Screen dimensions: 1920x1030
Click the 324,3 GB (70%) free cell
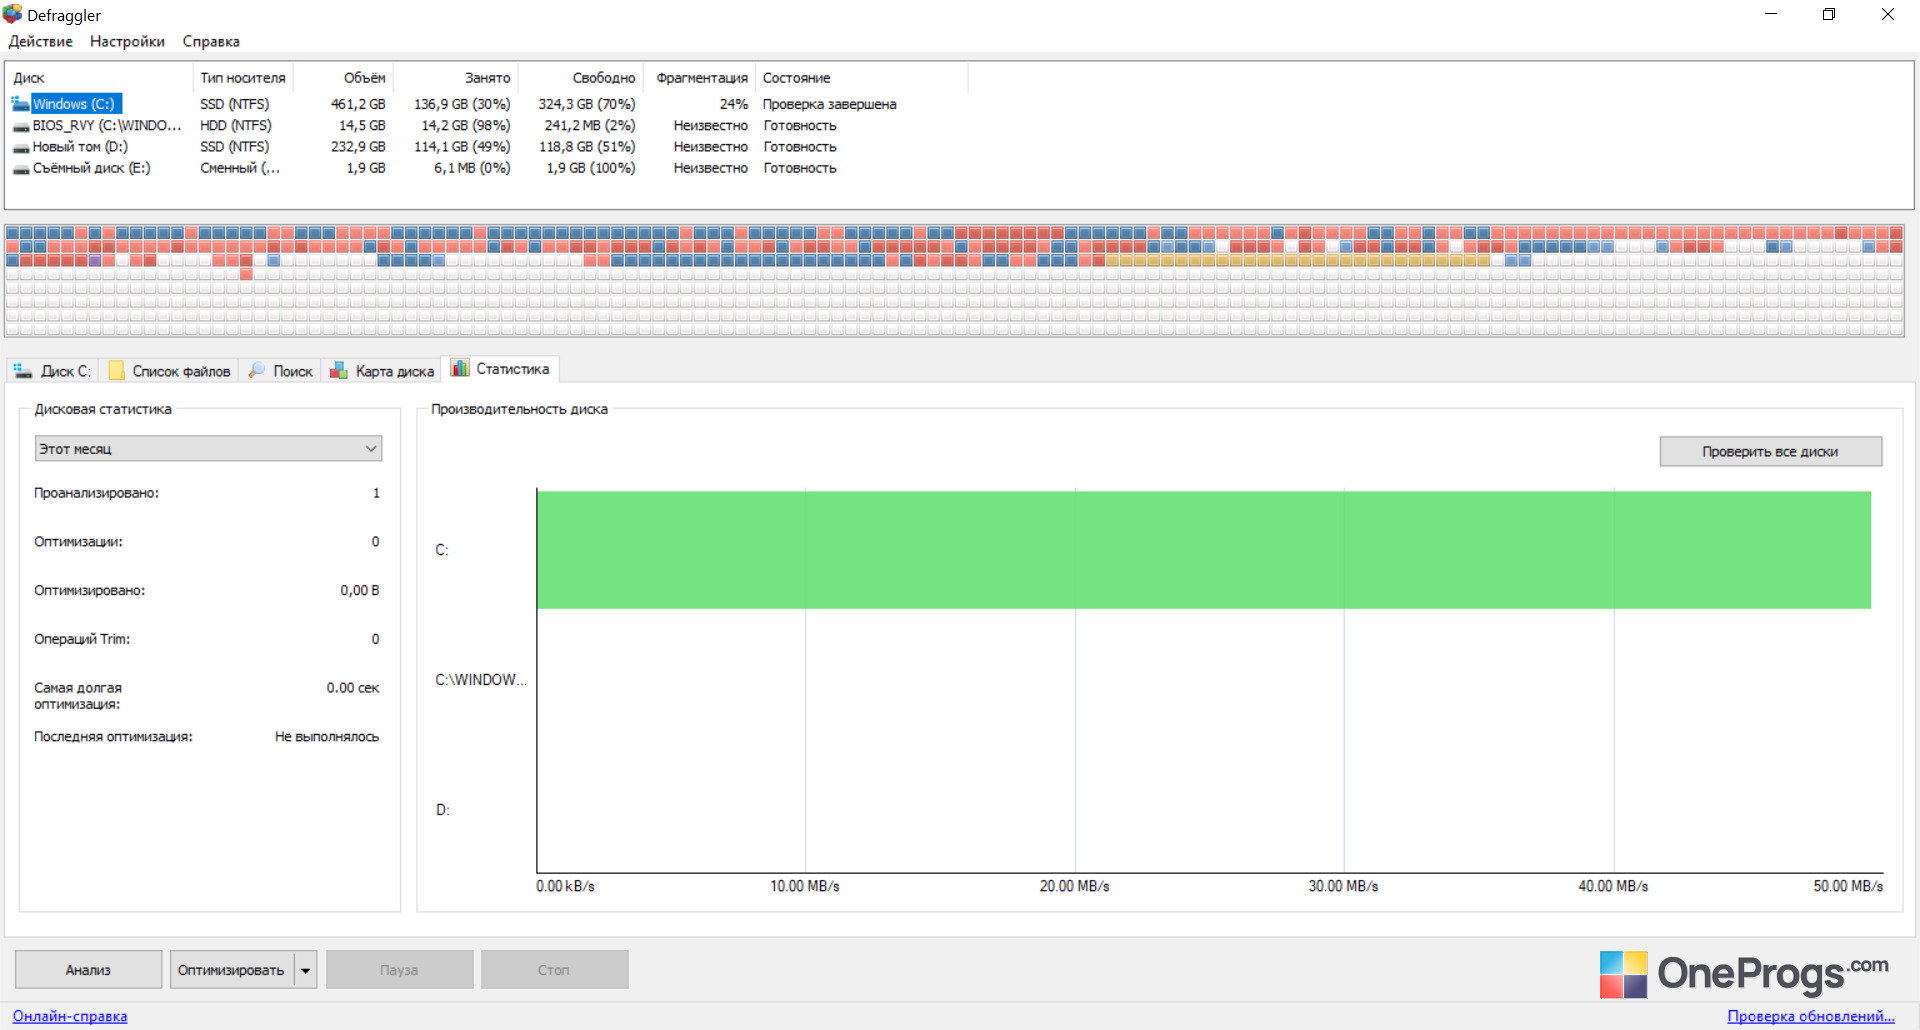587,104
